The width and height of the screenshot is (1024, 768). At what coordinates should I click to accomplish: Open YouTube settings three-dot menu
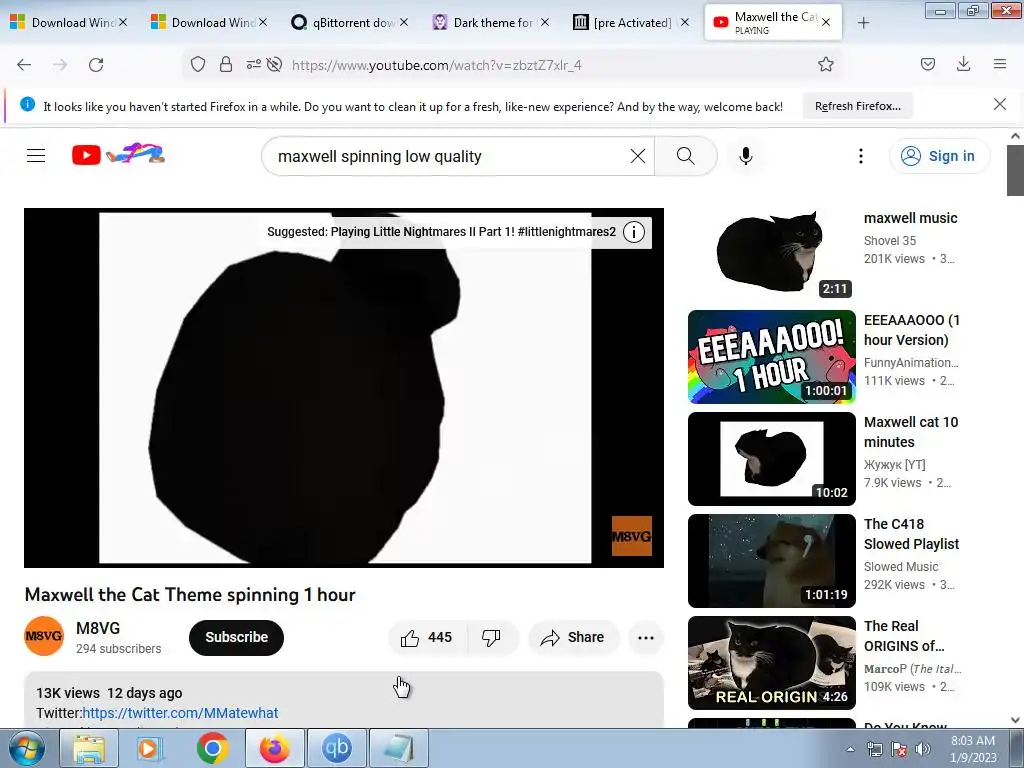tap(861, 156)
